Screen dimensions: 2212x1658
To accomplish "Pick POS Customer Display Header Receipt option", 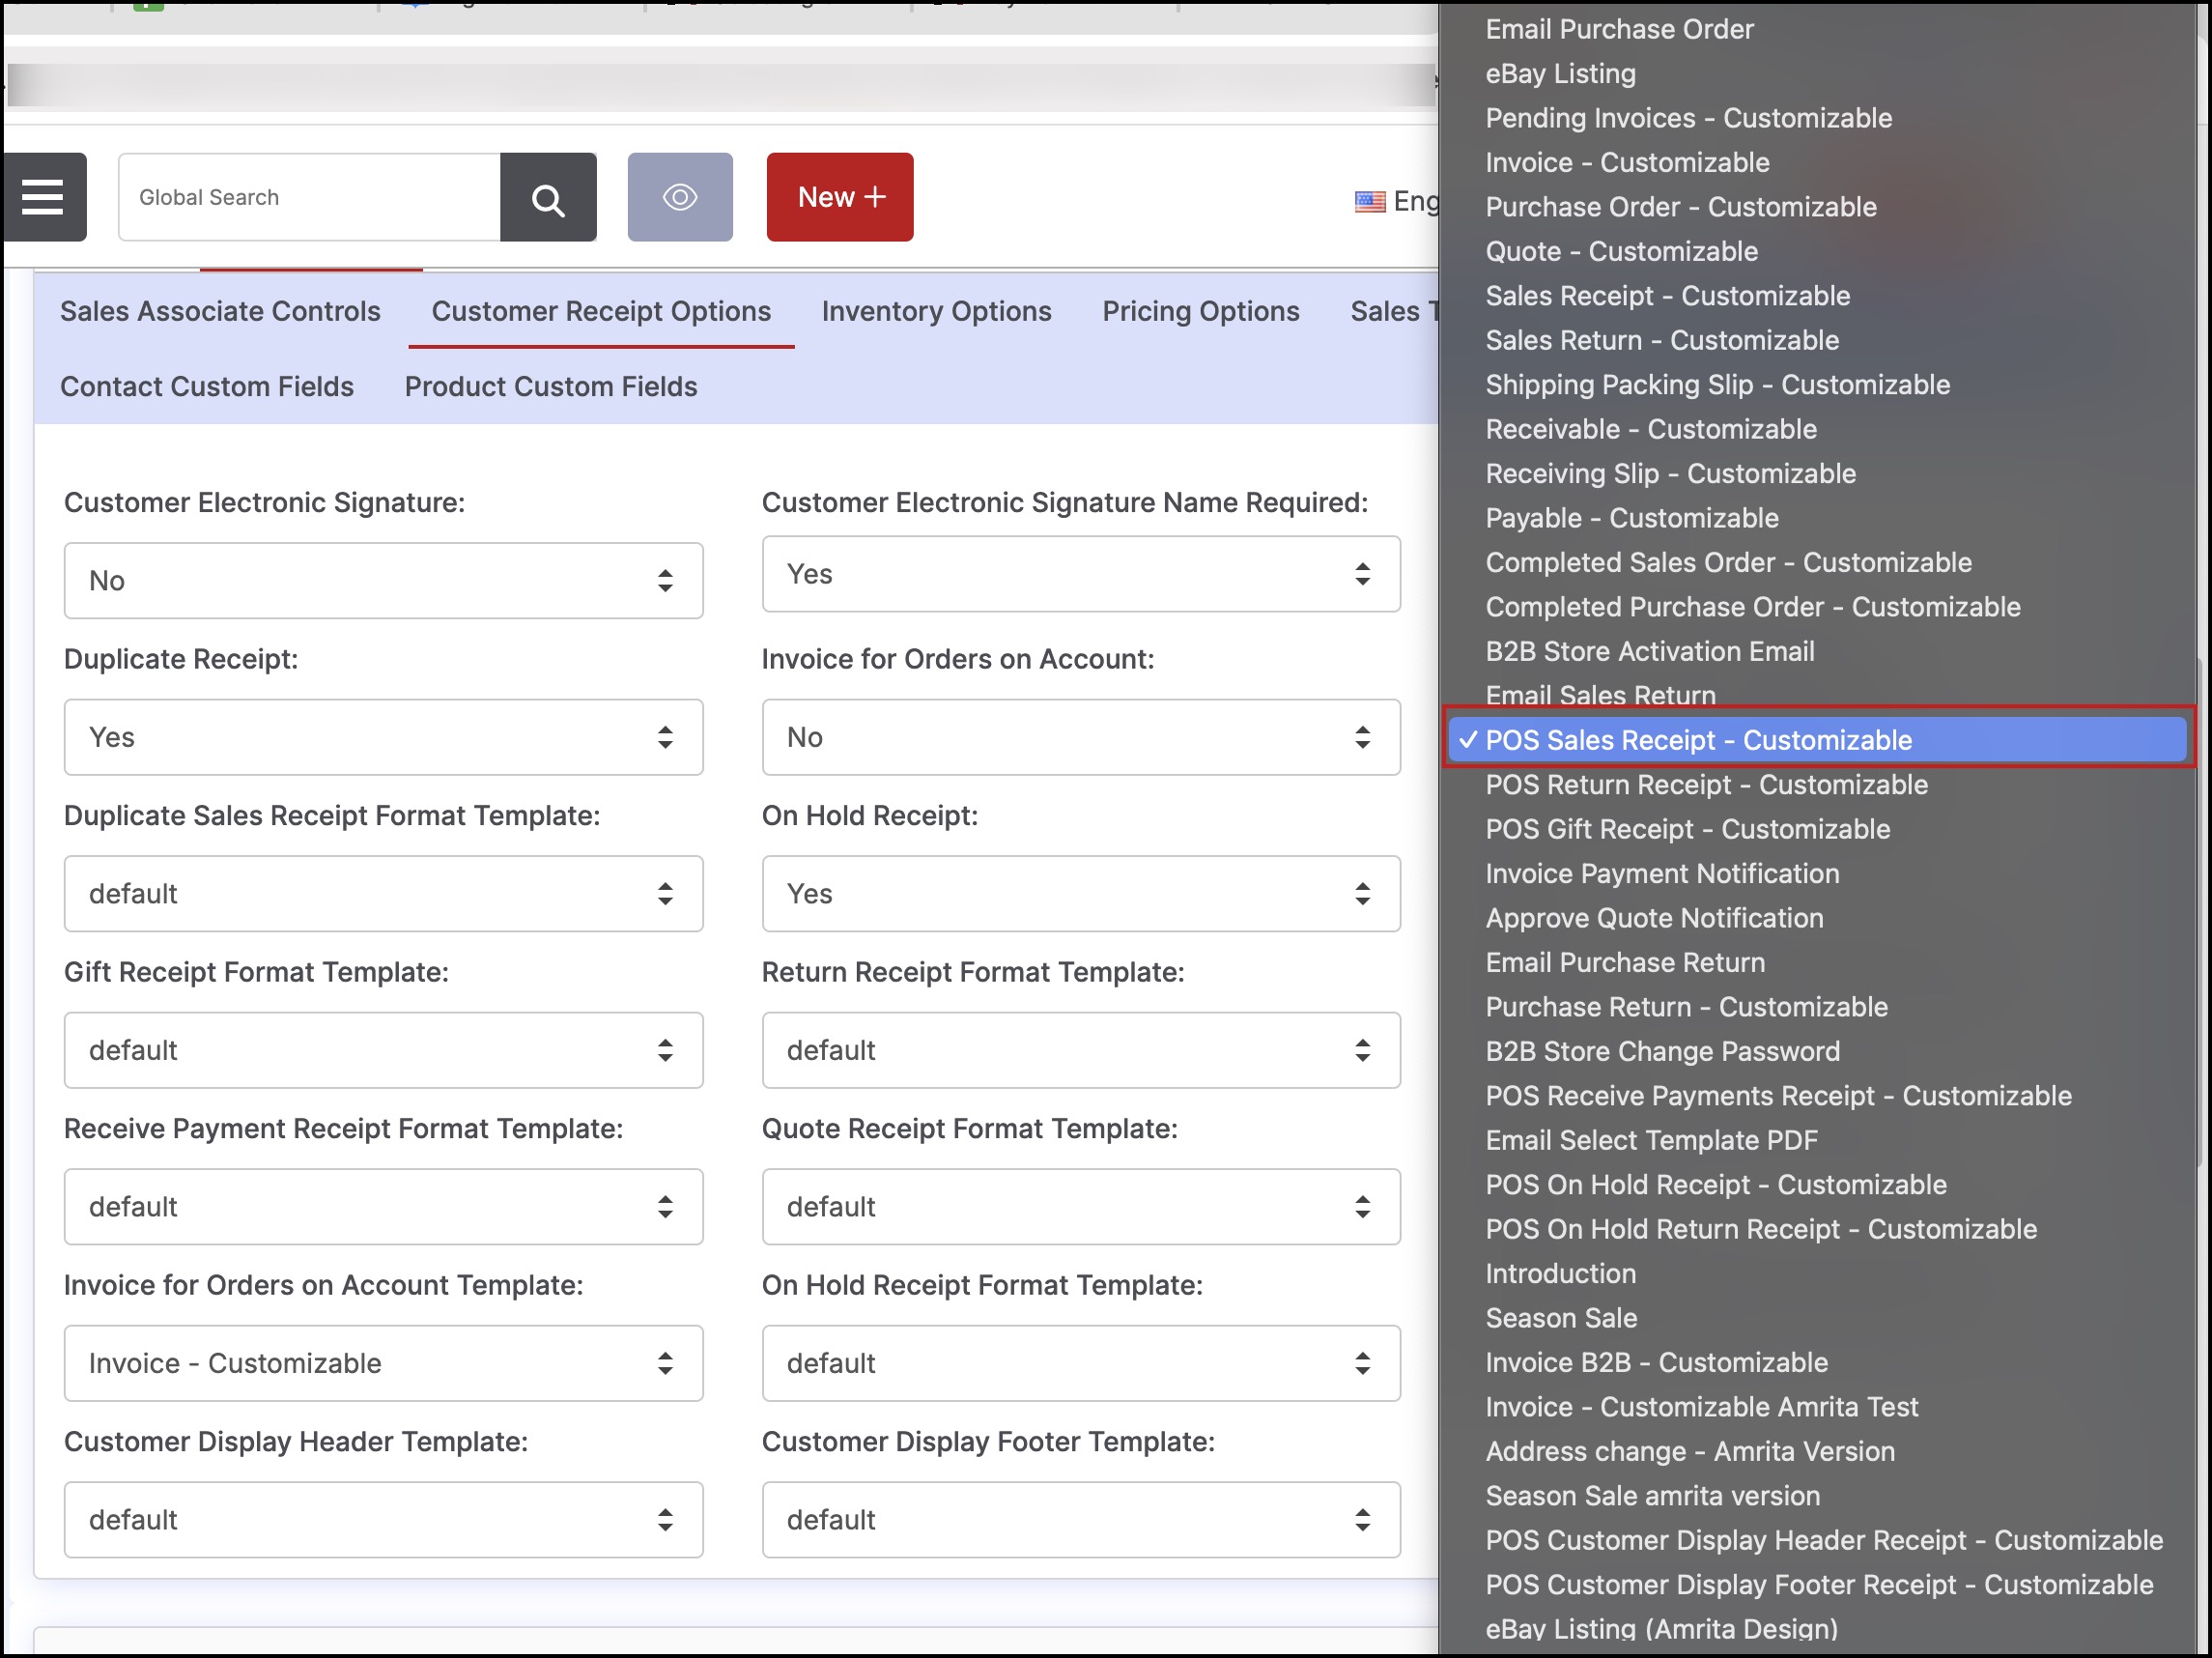I will point(1818,1540).
